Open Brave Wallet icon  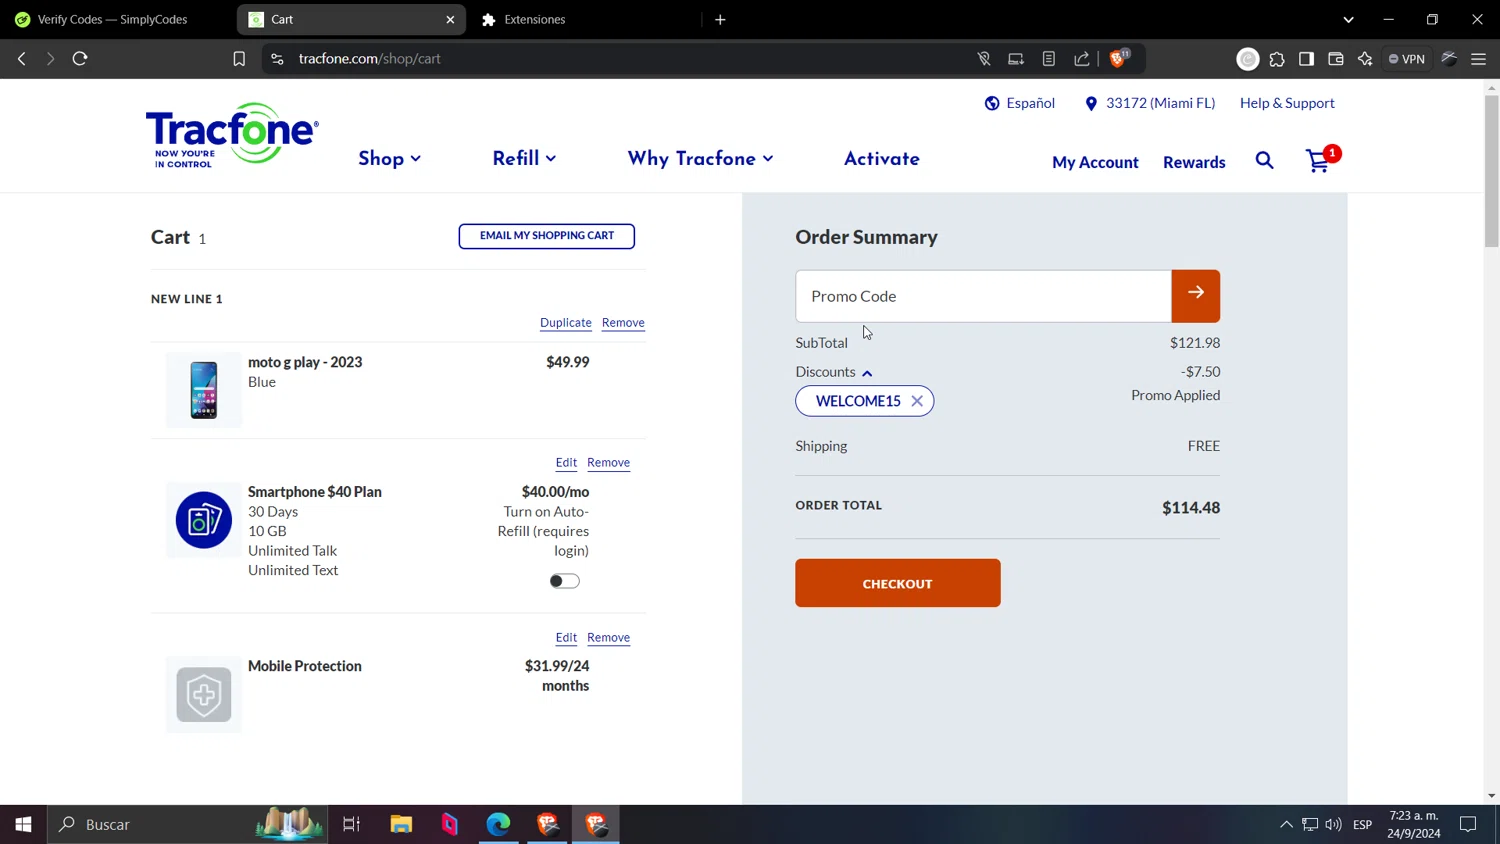pyautogui.click(x=1335, y=59)
